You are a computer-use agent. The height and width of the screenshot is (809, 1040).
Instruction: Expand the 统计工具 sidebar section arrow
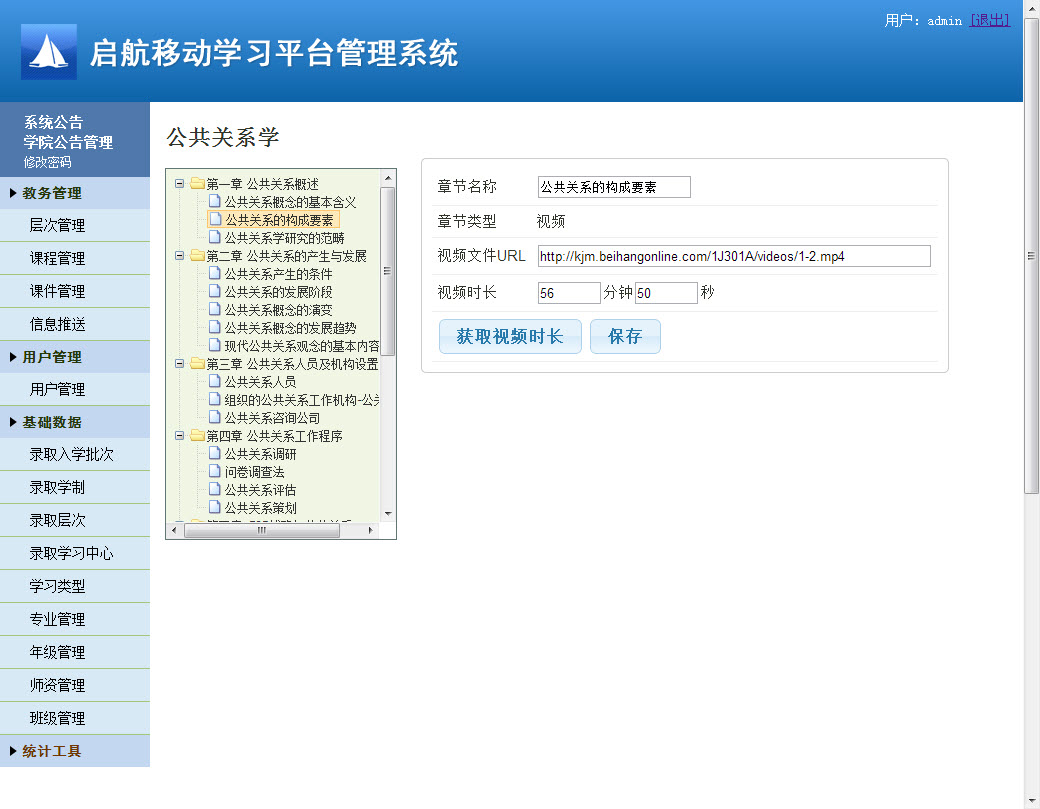(12, 750)
